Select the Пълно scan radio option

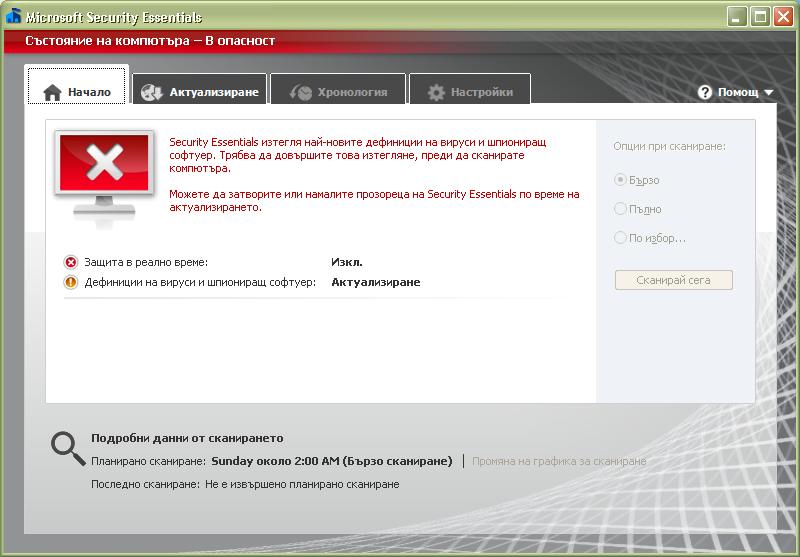pyautogui.click(x=620, y=209)
